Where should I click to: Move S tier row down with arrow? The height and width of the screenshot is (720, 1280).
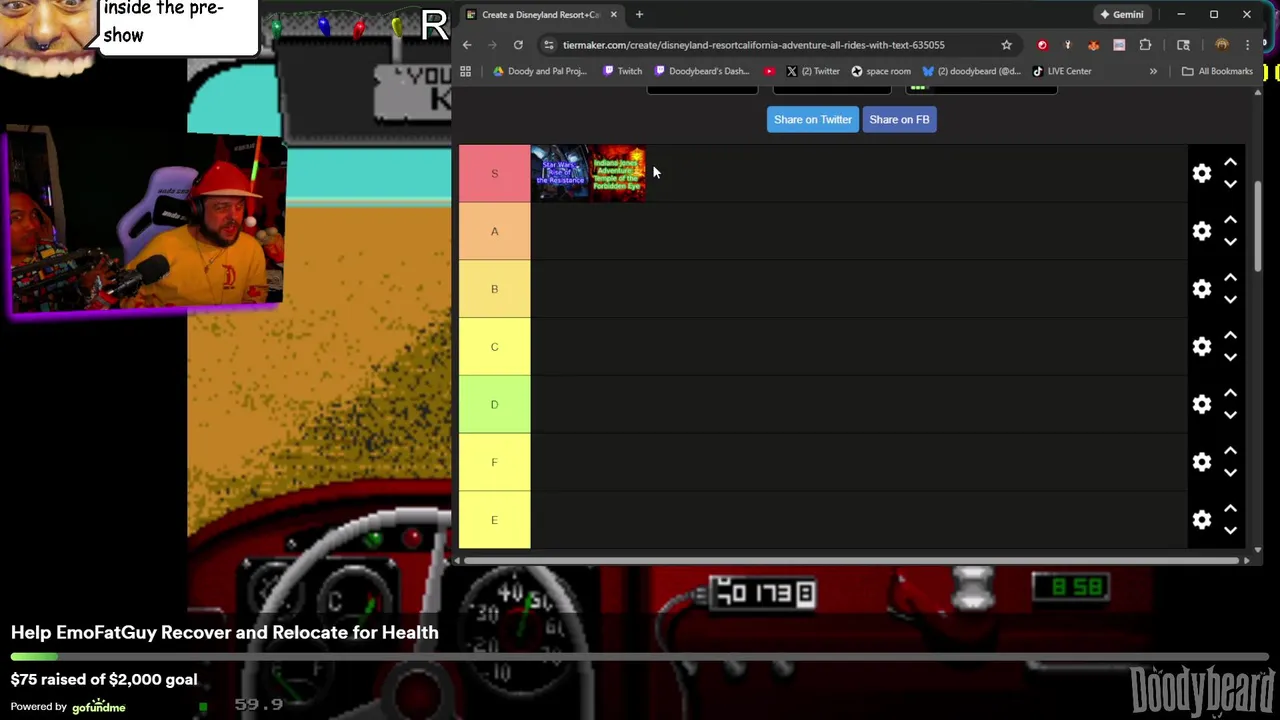point(1231,184)
